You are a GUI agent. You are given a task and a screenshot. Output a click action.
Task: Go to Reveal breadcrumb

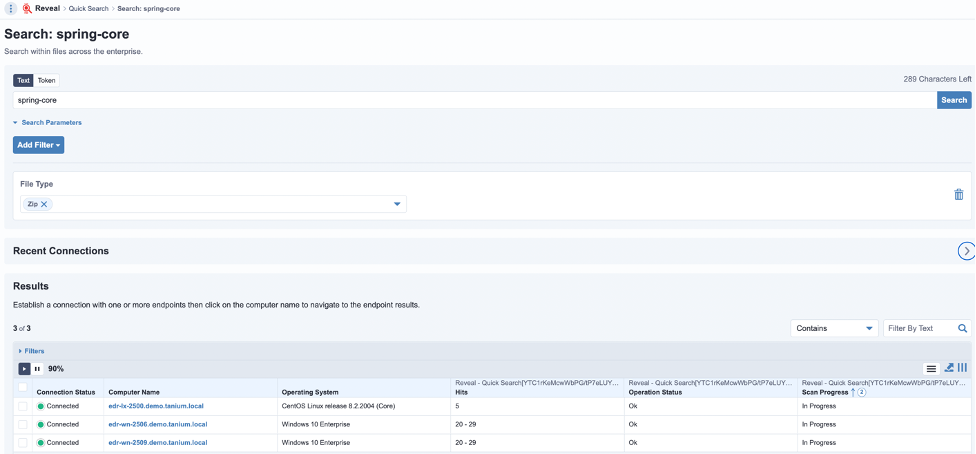point(47,9)
